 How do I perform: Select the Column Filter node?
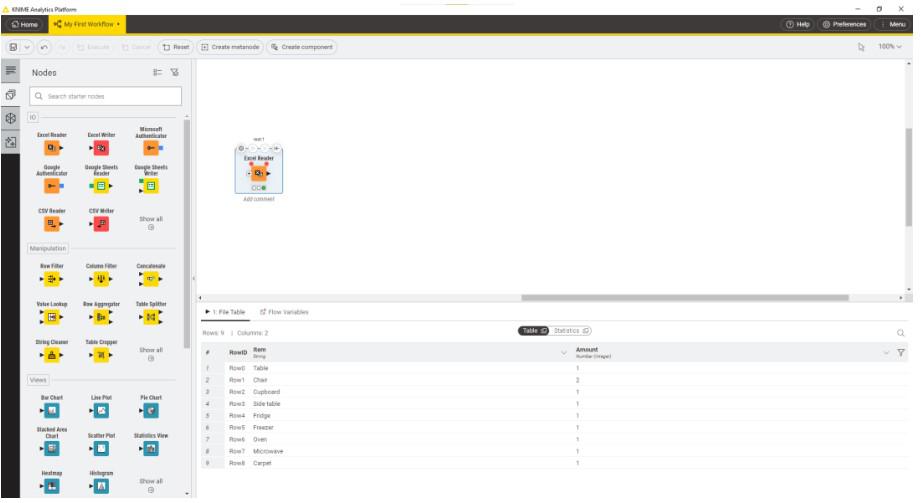[x=101, y=279]
